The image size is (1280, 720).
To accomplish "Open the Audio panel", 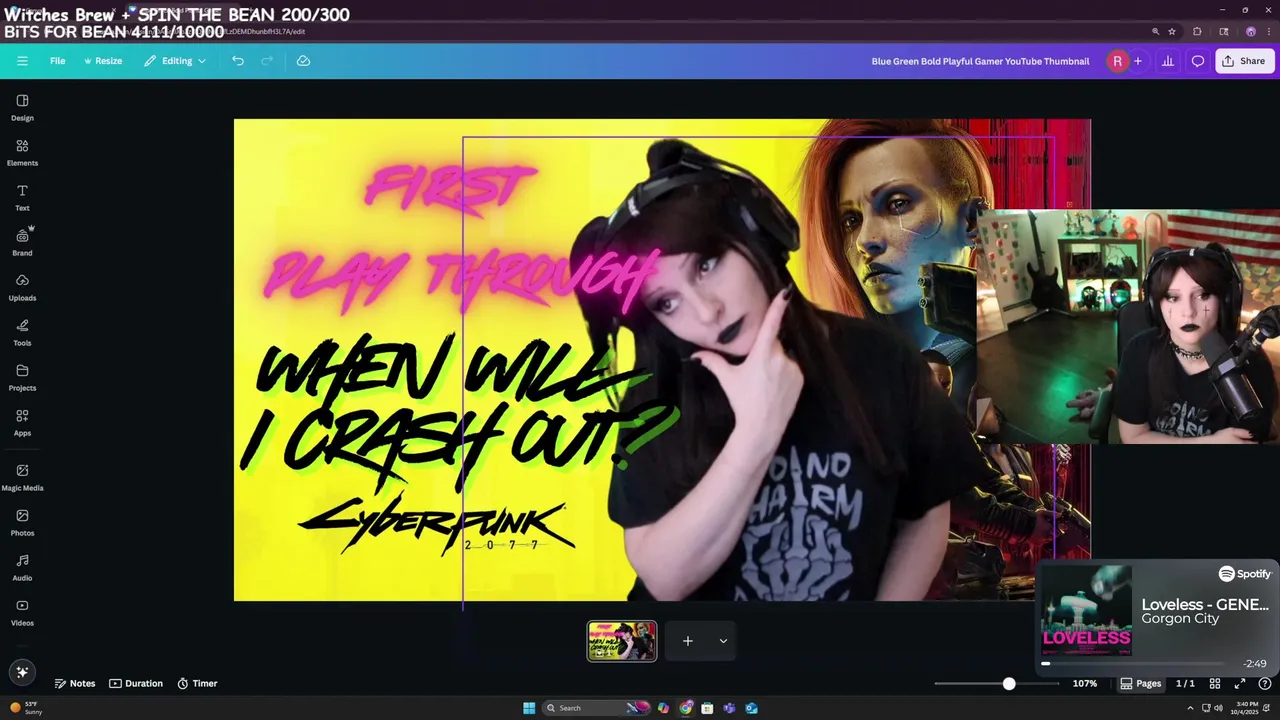I will [x=22, y=568].
